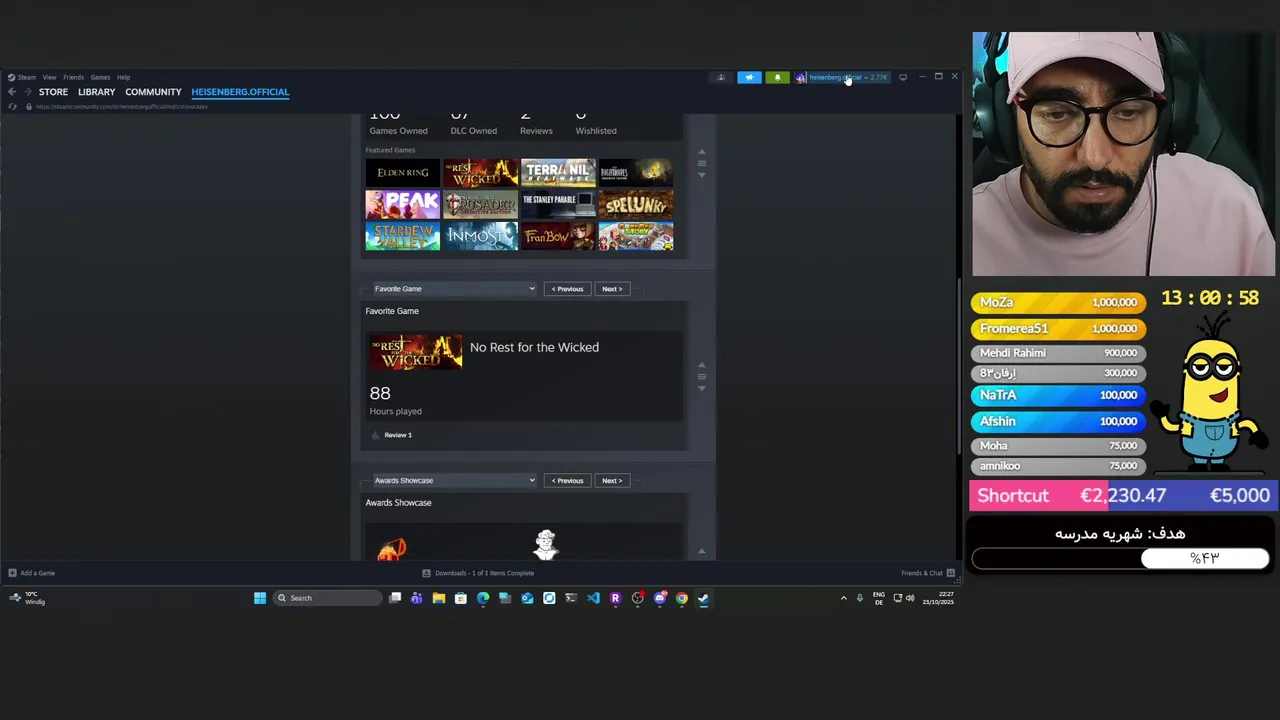The image size is (1280, 720).
Task: Select the PEAK featured game
Action: coord(403,205)
